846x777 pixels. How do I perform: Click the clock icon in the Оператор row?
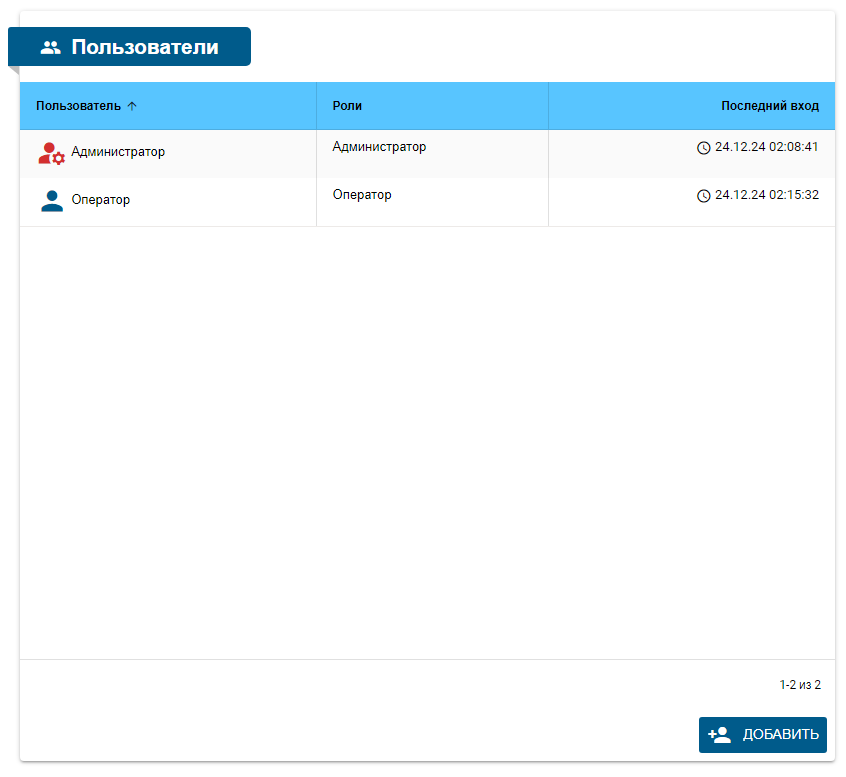coord(703,196)
